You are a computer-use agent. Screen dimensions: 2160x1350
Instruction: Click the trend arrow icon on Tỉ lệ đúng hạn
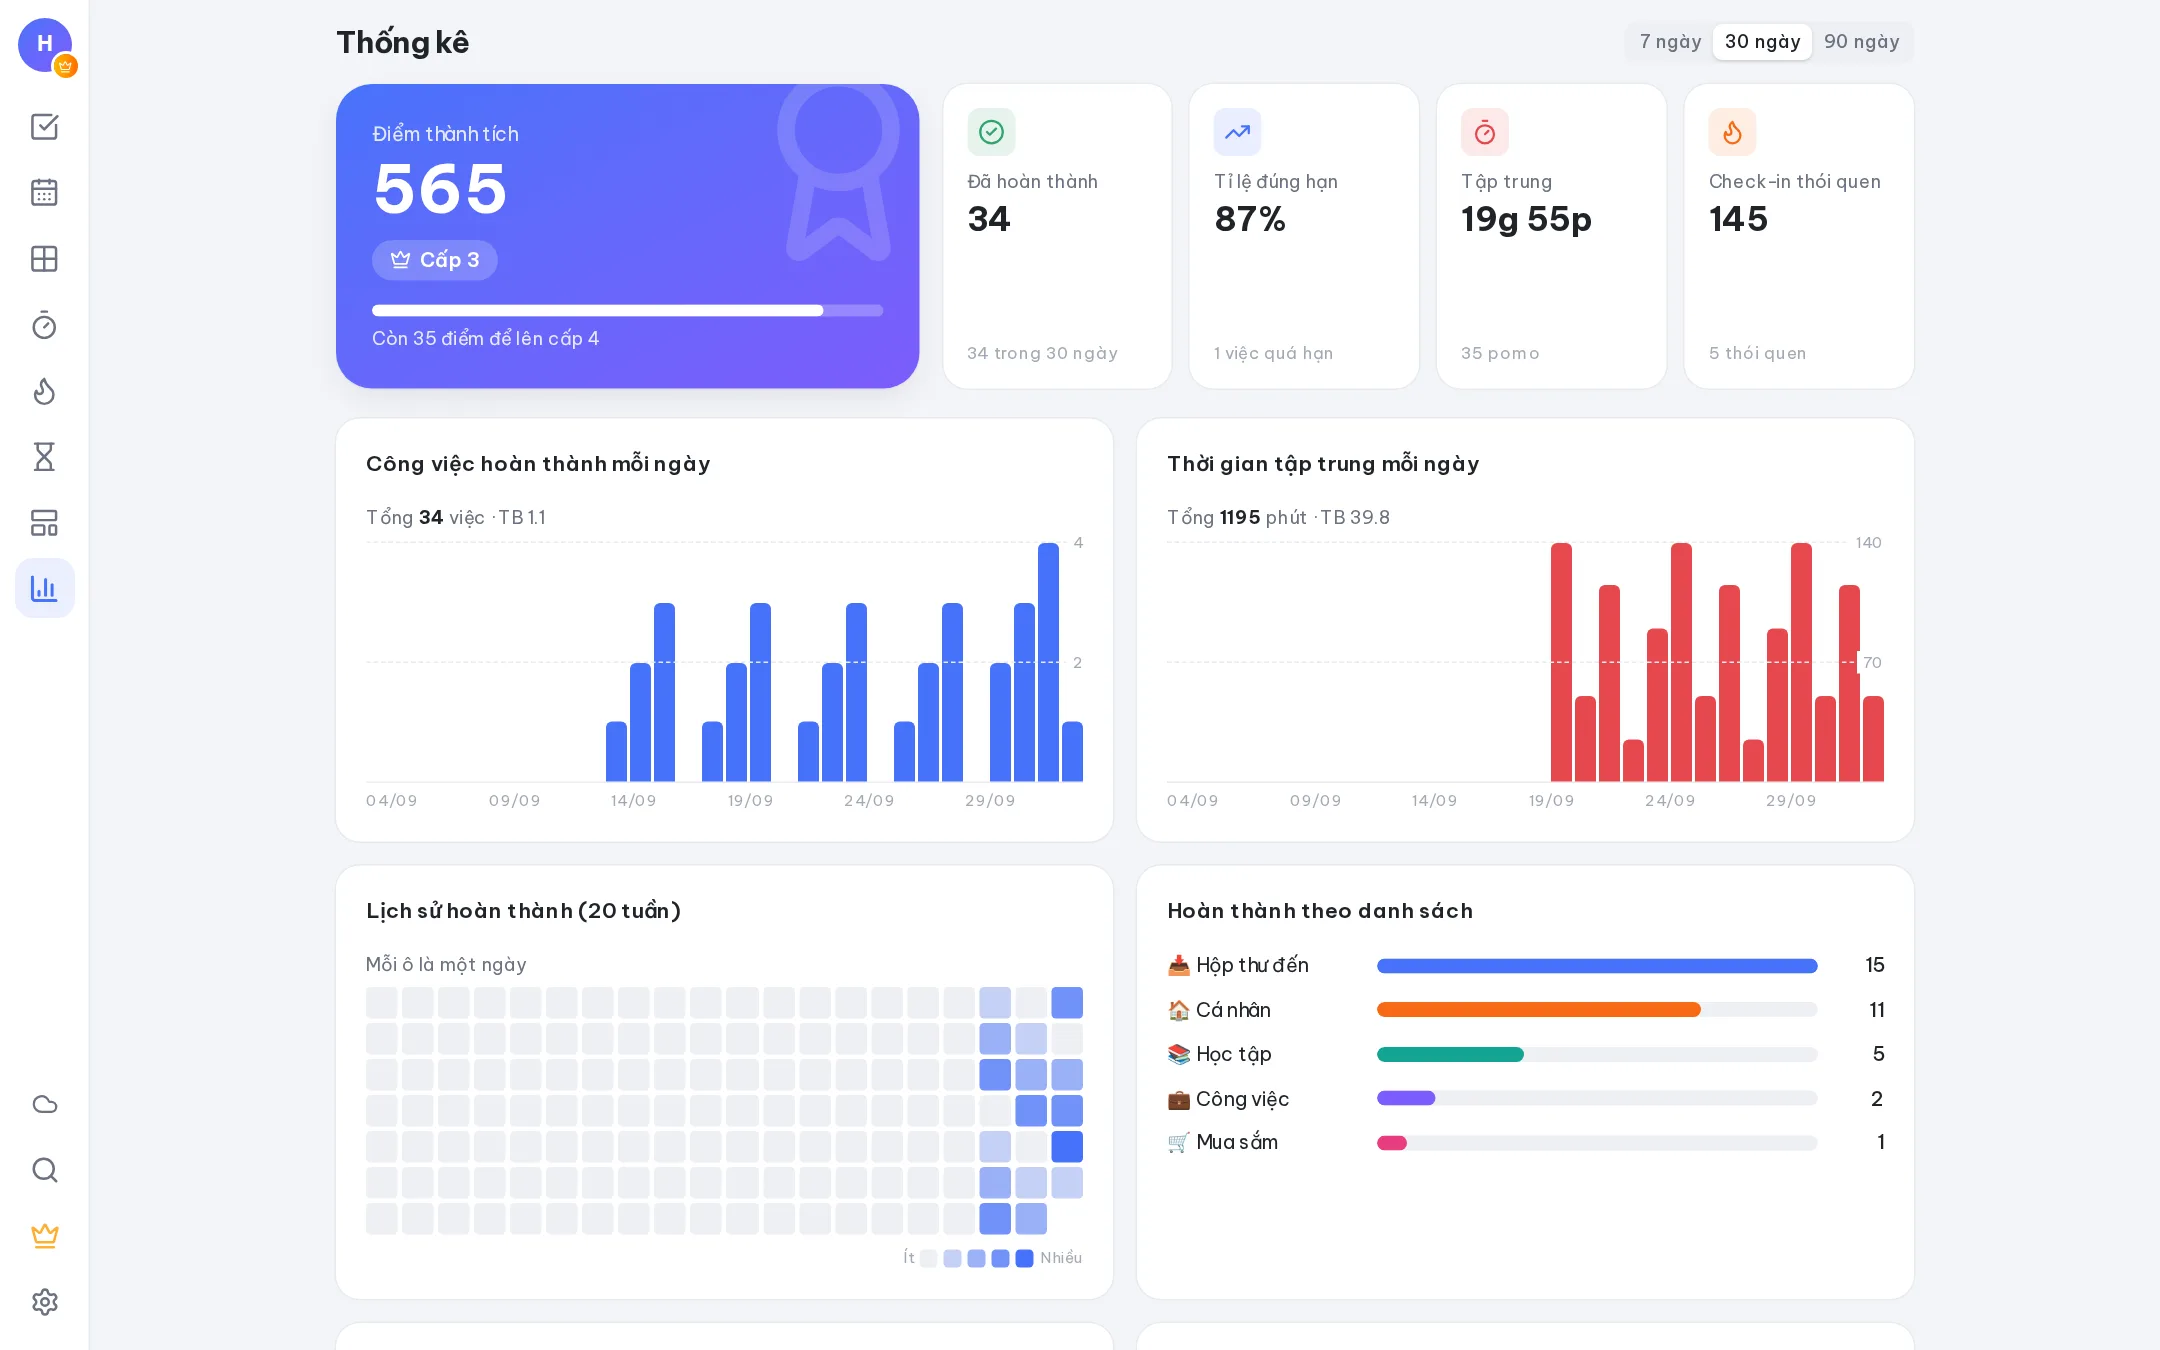(x=1238, y=132)
